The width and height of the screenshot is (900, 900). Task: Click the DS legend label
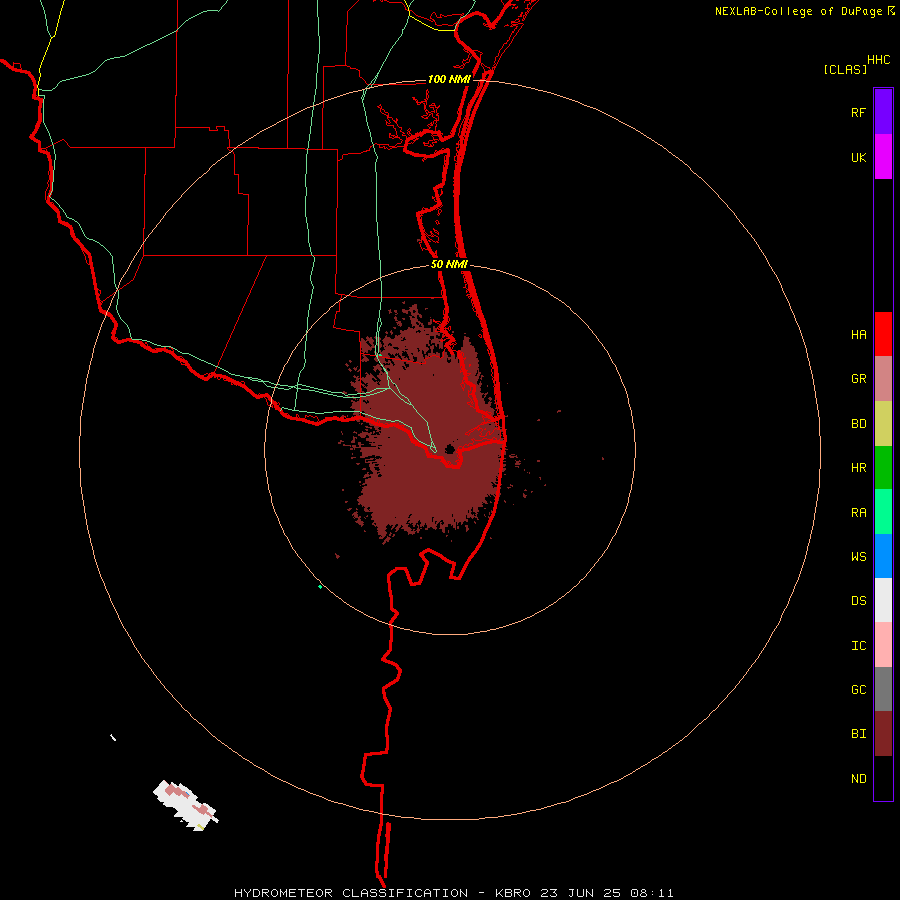pyautogui.click(x=858, y=601)
